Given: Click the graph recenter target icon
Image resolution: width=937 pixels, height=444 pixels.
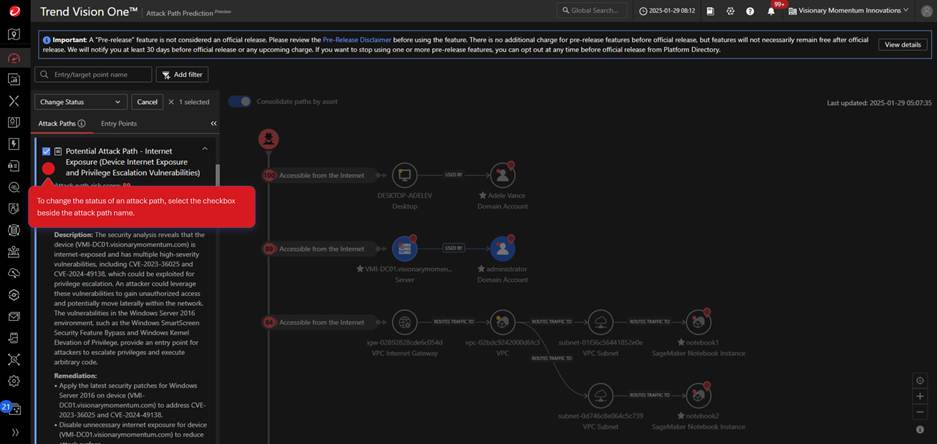Looking at the screenshot, I should coord(920,381).
